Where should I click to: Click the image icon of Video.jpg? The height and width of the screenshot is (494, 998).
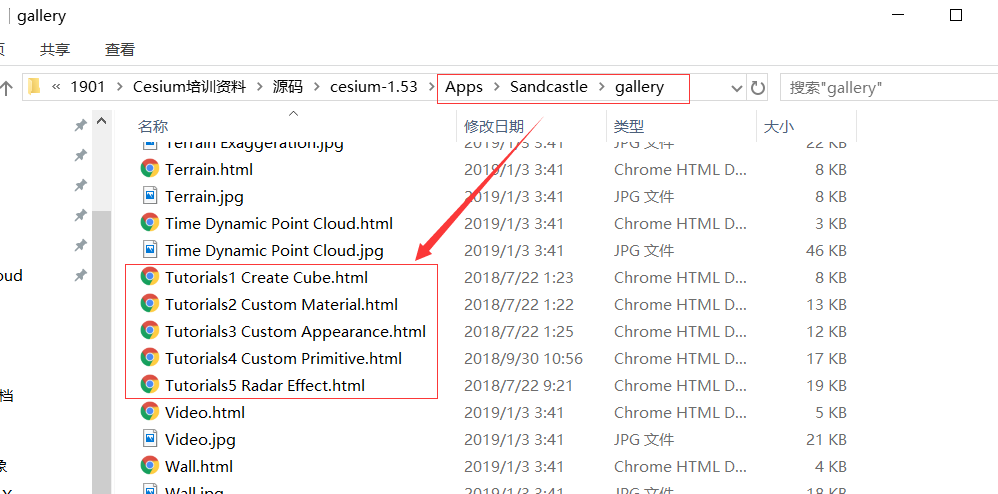pyautogui.click(x=150, y=439)
